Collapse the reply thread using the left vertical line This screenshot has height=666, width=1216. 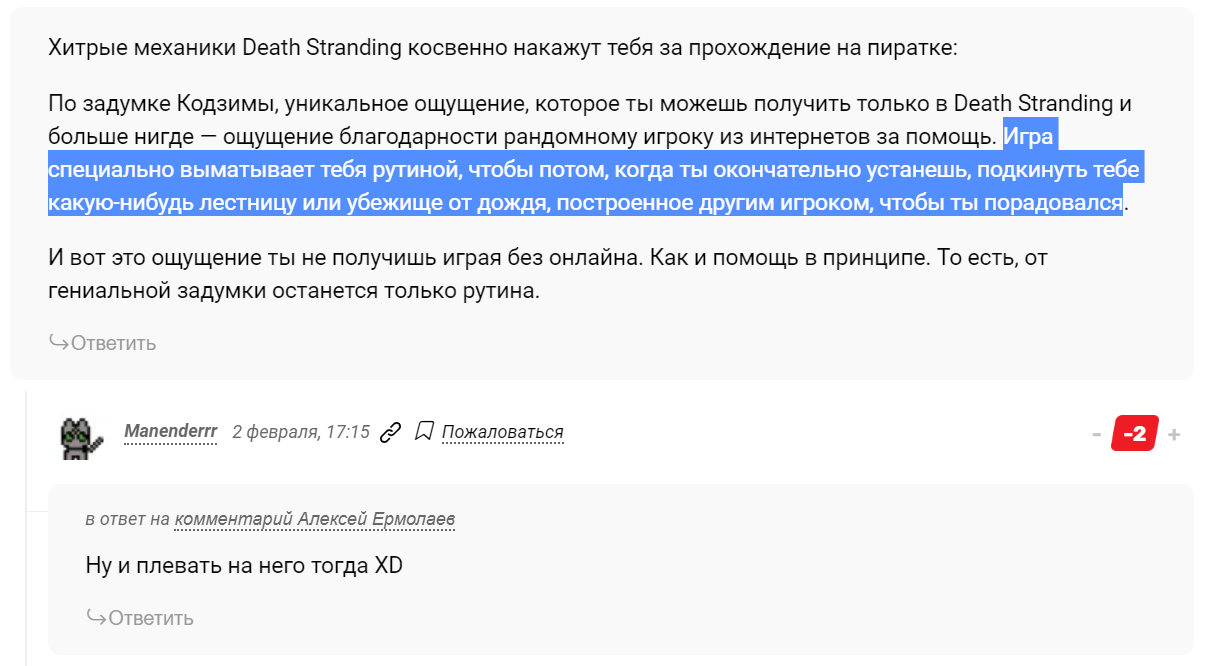tap(27, 520)
